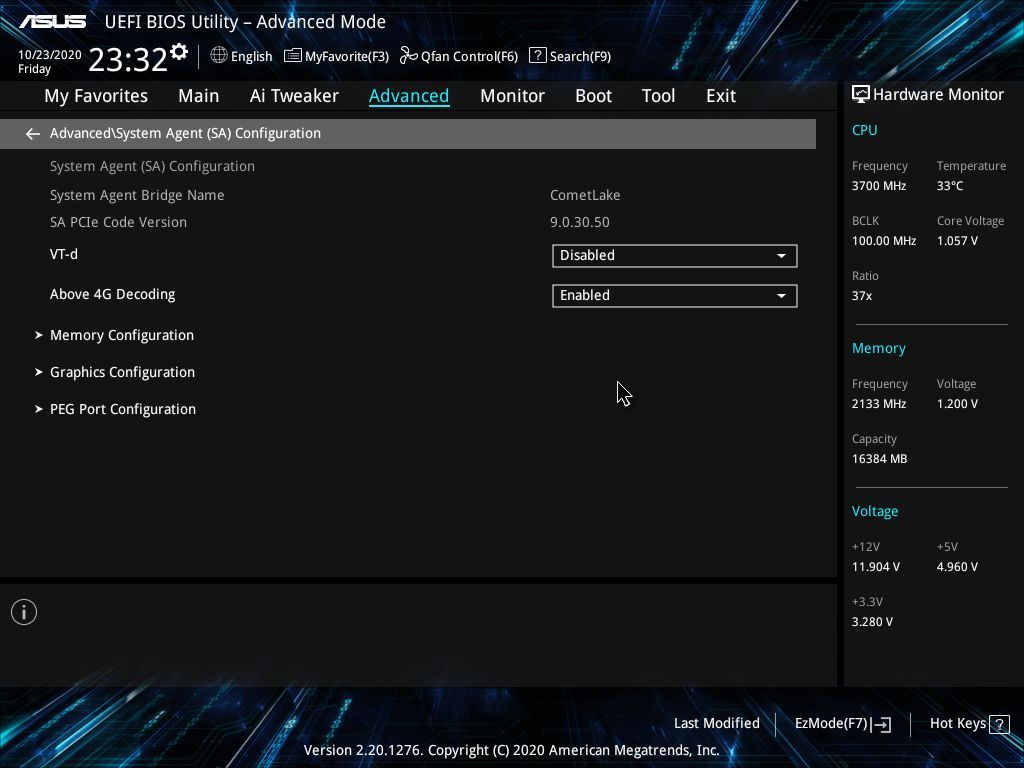This screenshot has height=768, width=1024.
Task: Click the +5V reading 4.960 V
Action: 957,567
